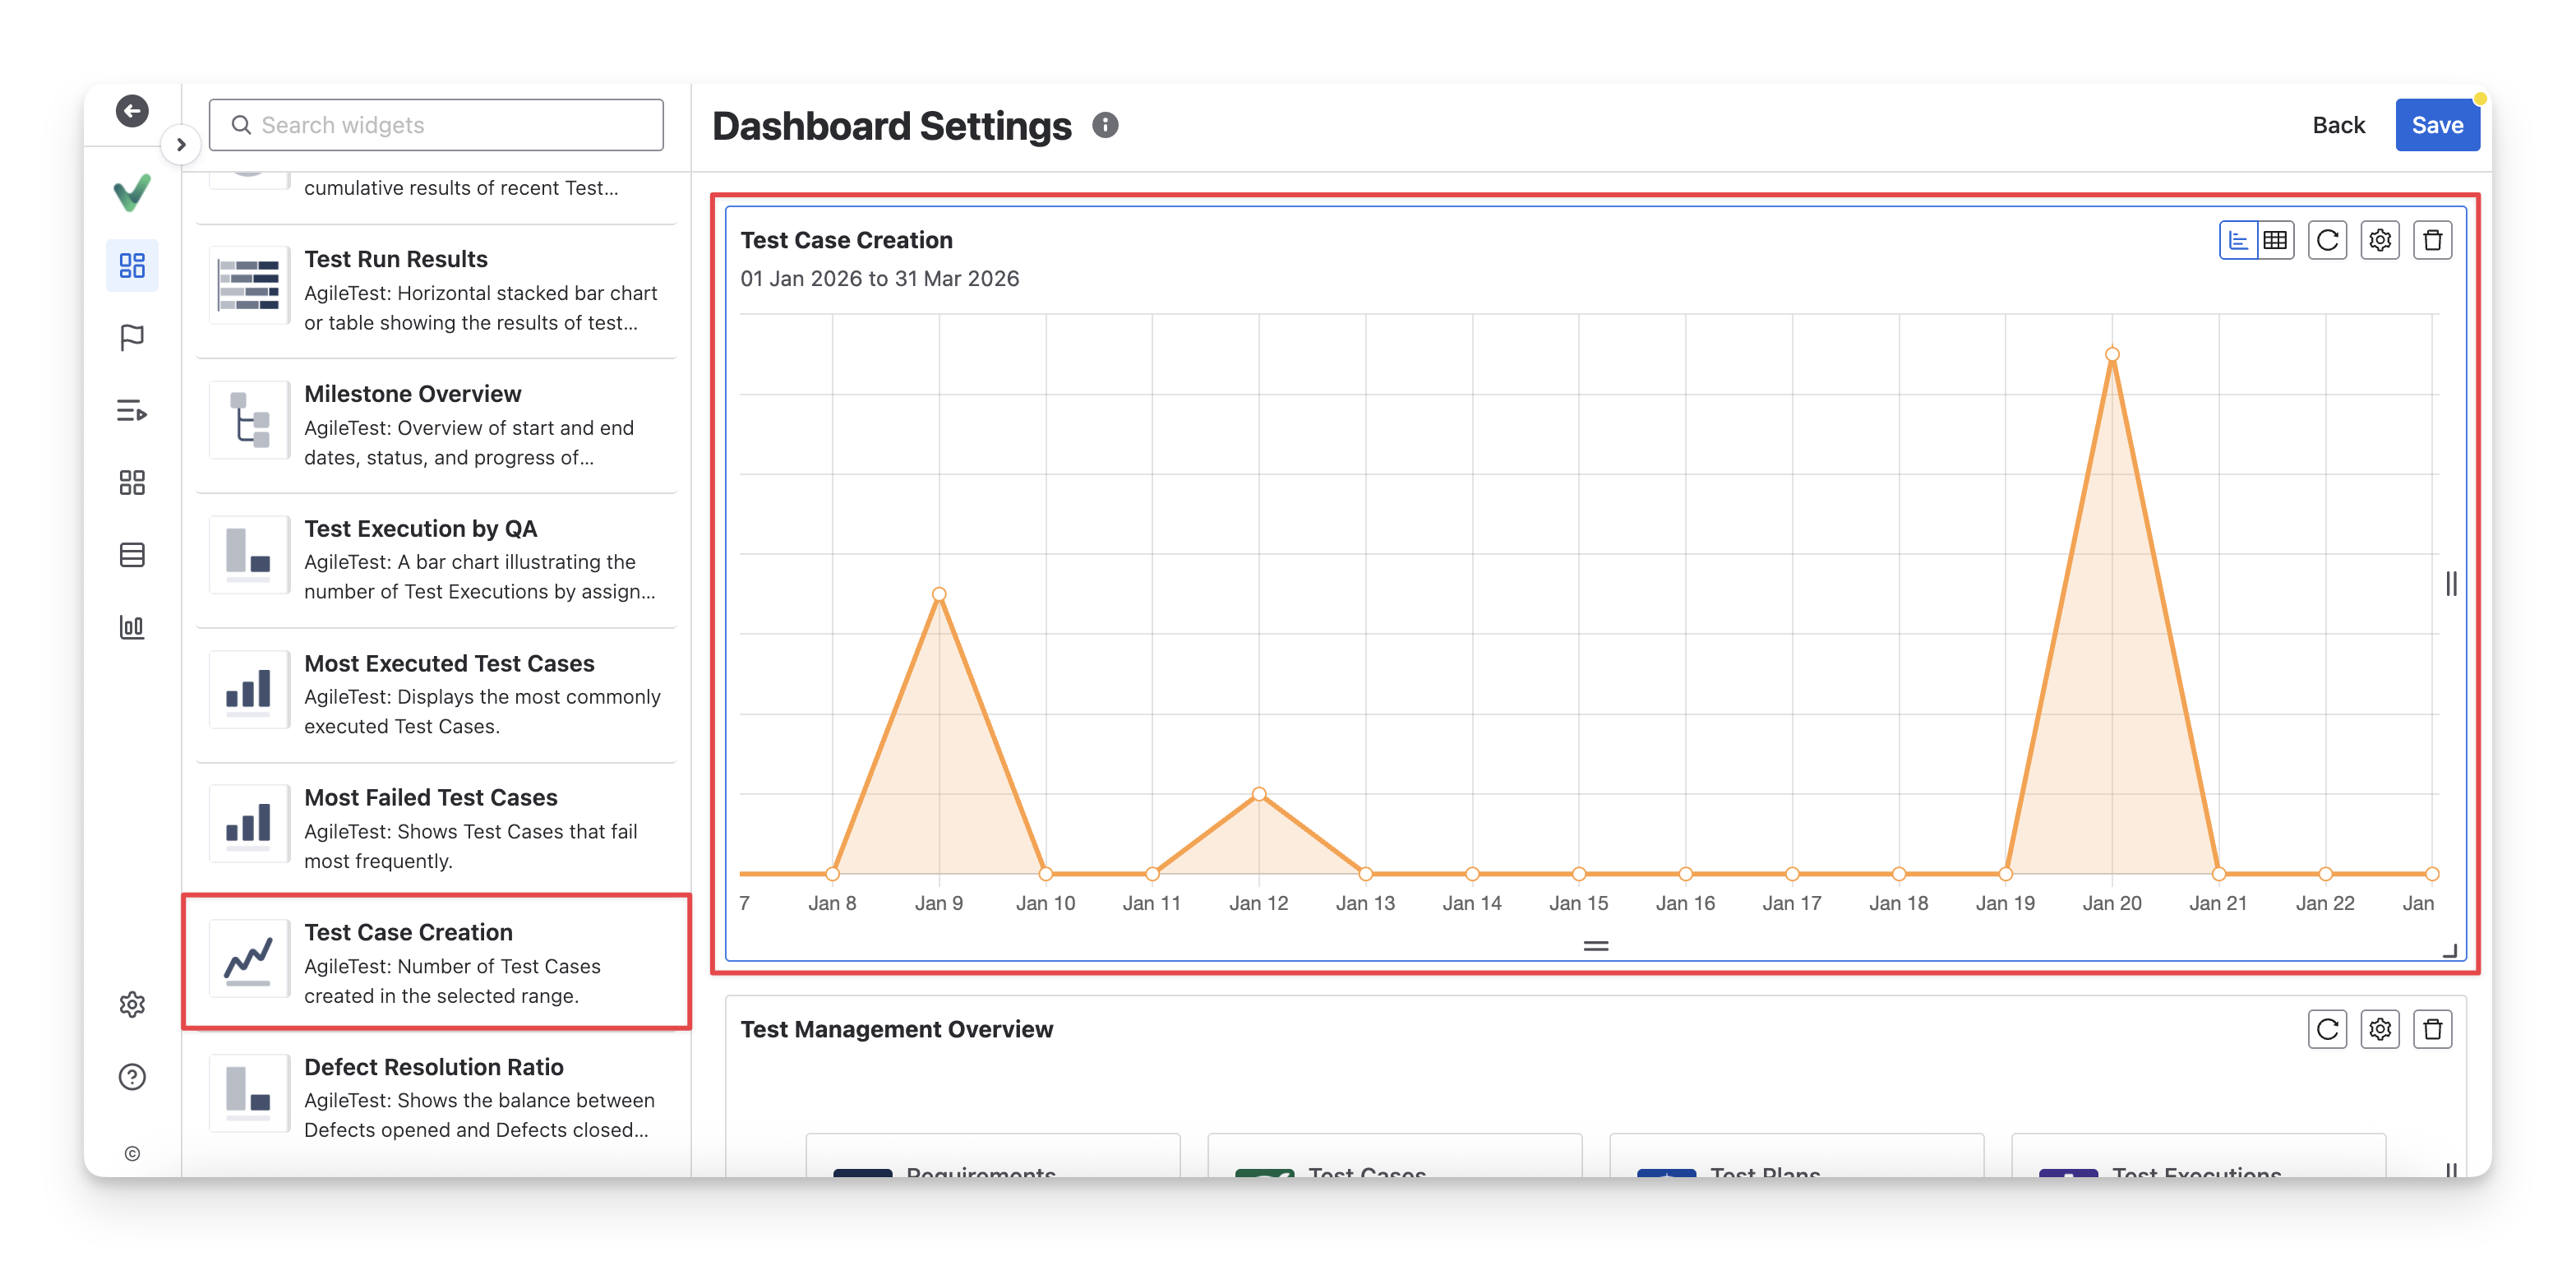
Task: Switch Test Case Creation to table view
Action: coord(2275,240)
